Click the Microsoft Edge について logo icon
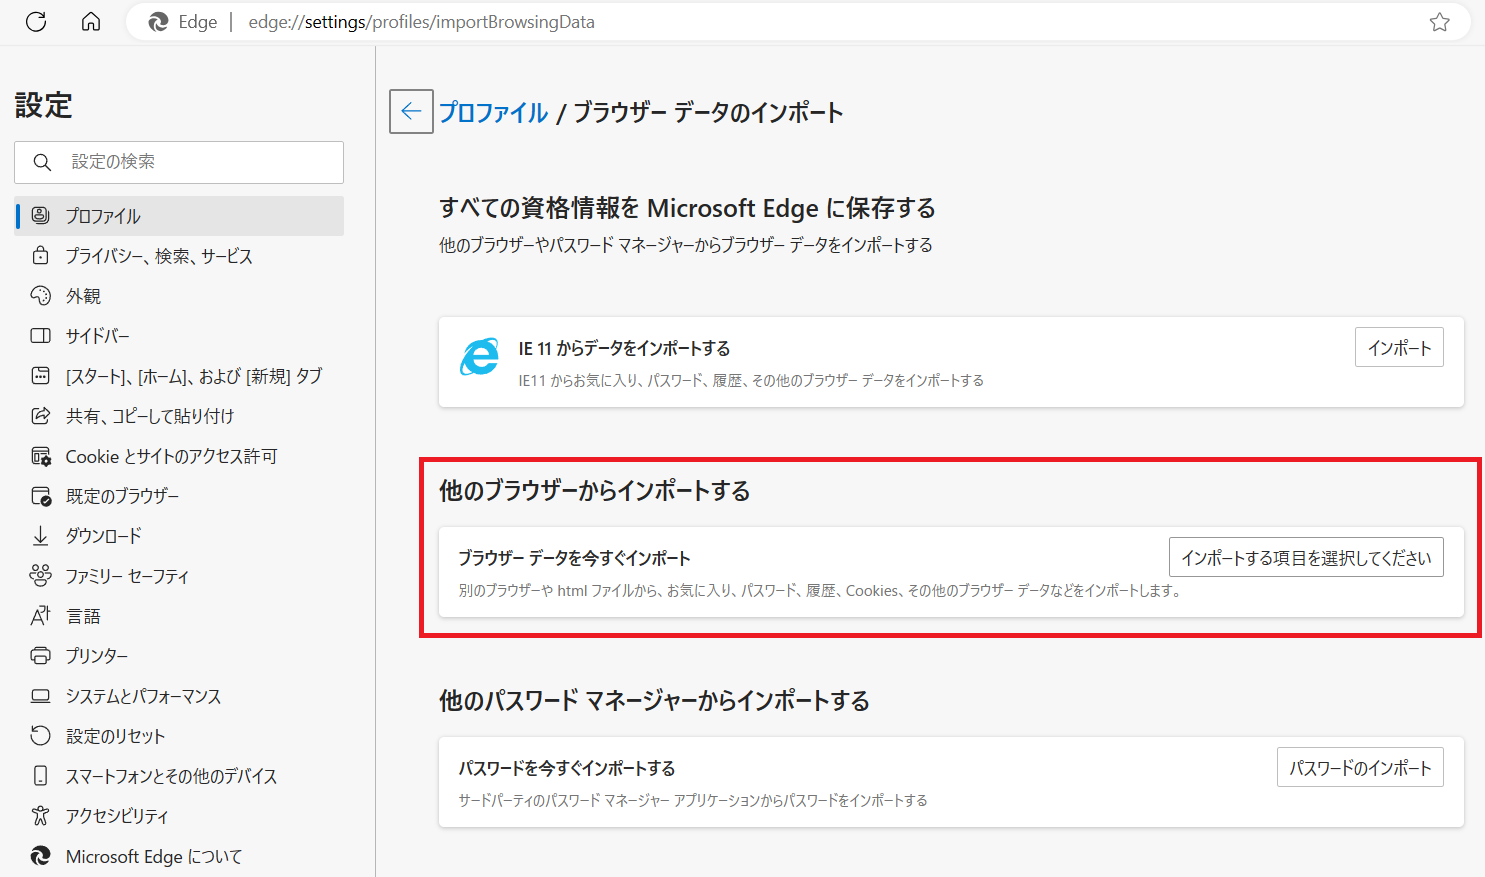Screen dimensions: 1485x877 [40, 856]
